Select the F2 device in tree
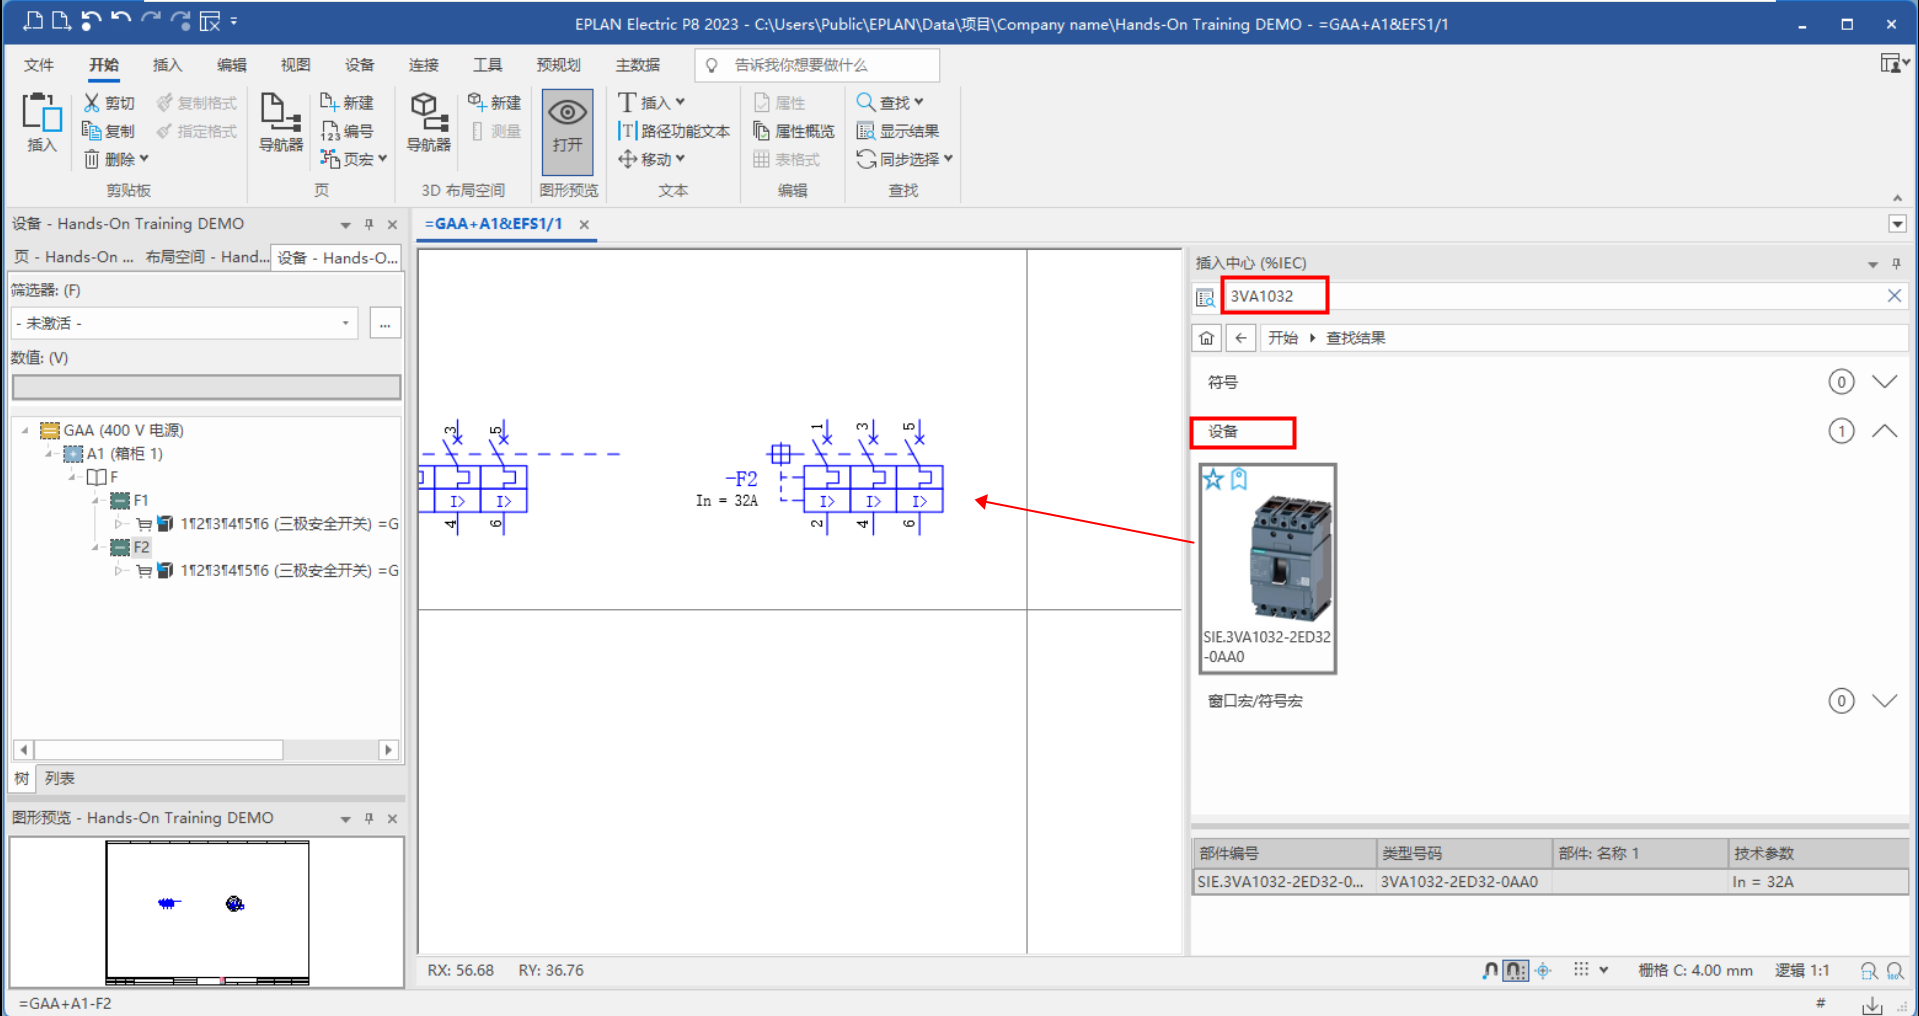1919x1016 pixels. pos(141,547)
